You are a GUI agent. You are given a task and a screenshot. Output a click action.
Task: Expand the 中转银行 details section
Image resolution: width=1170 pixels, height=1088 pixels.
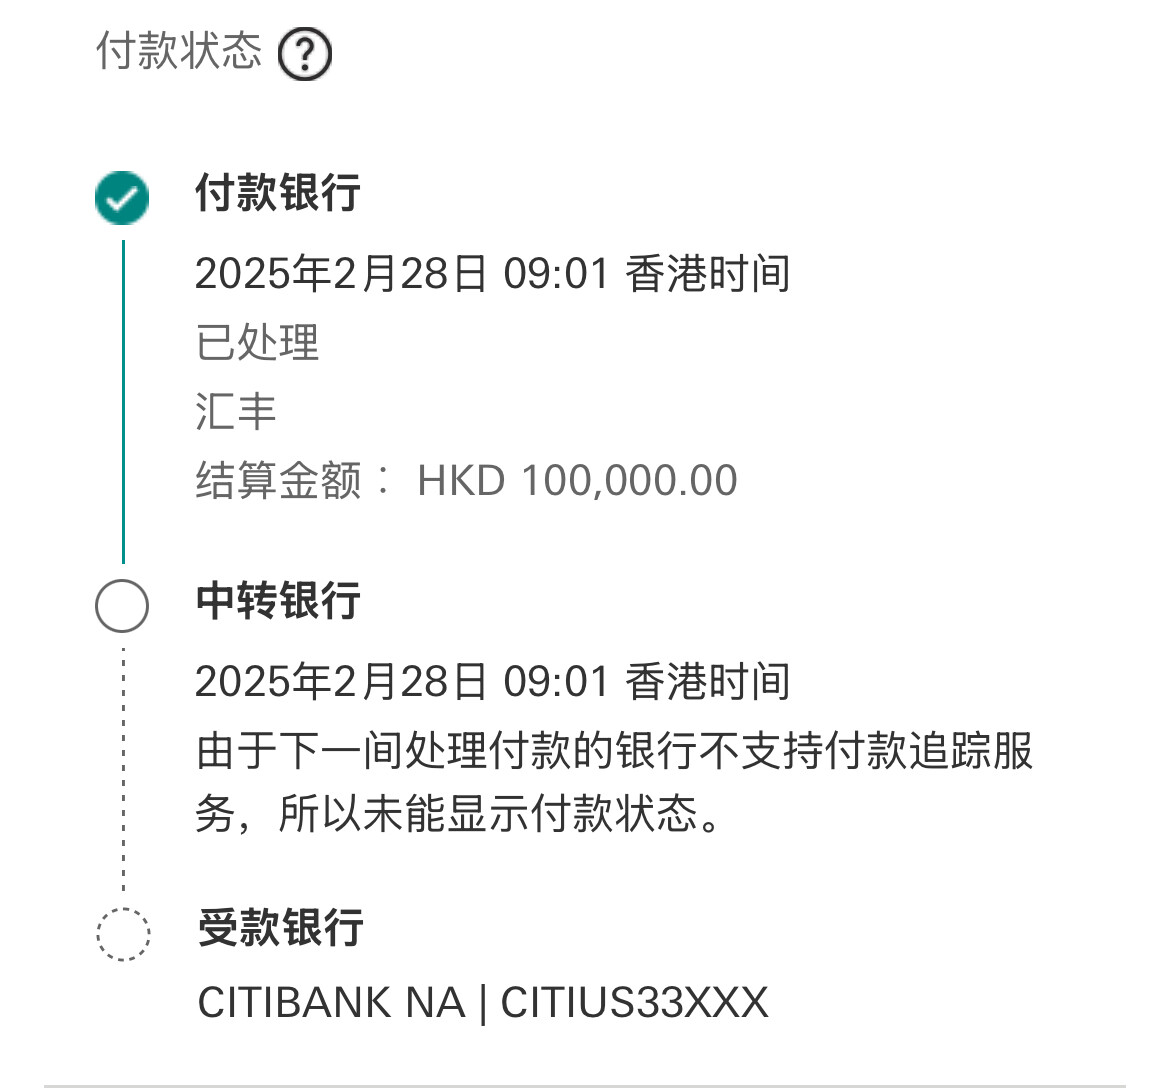[277, 604]
